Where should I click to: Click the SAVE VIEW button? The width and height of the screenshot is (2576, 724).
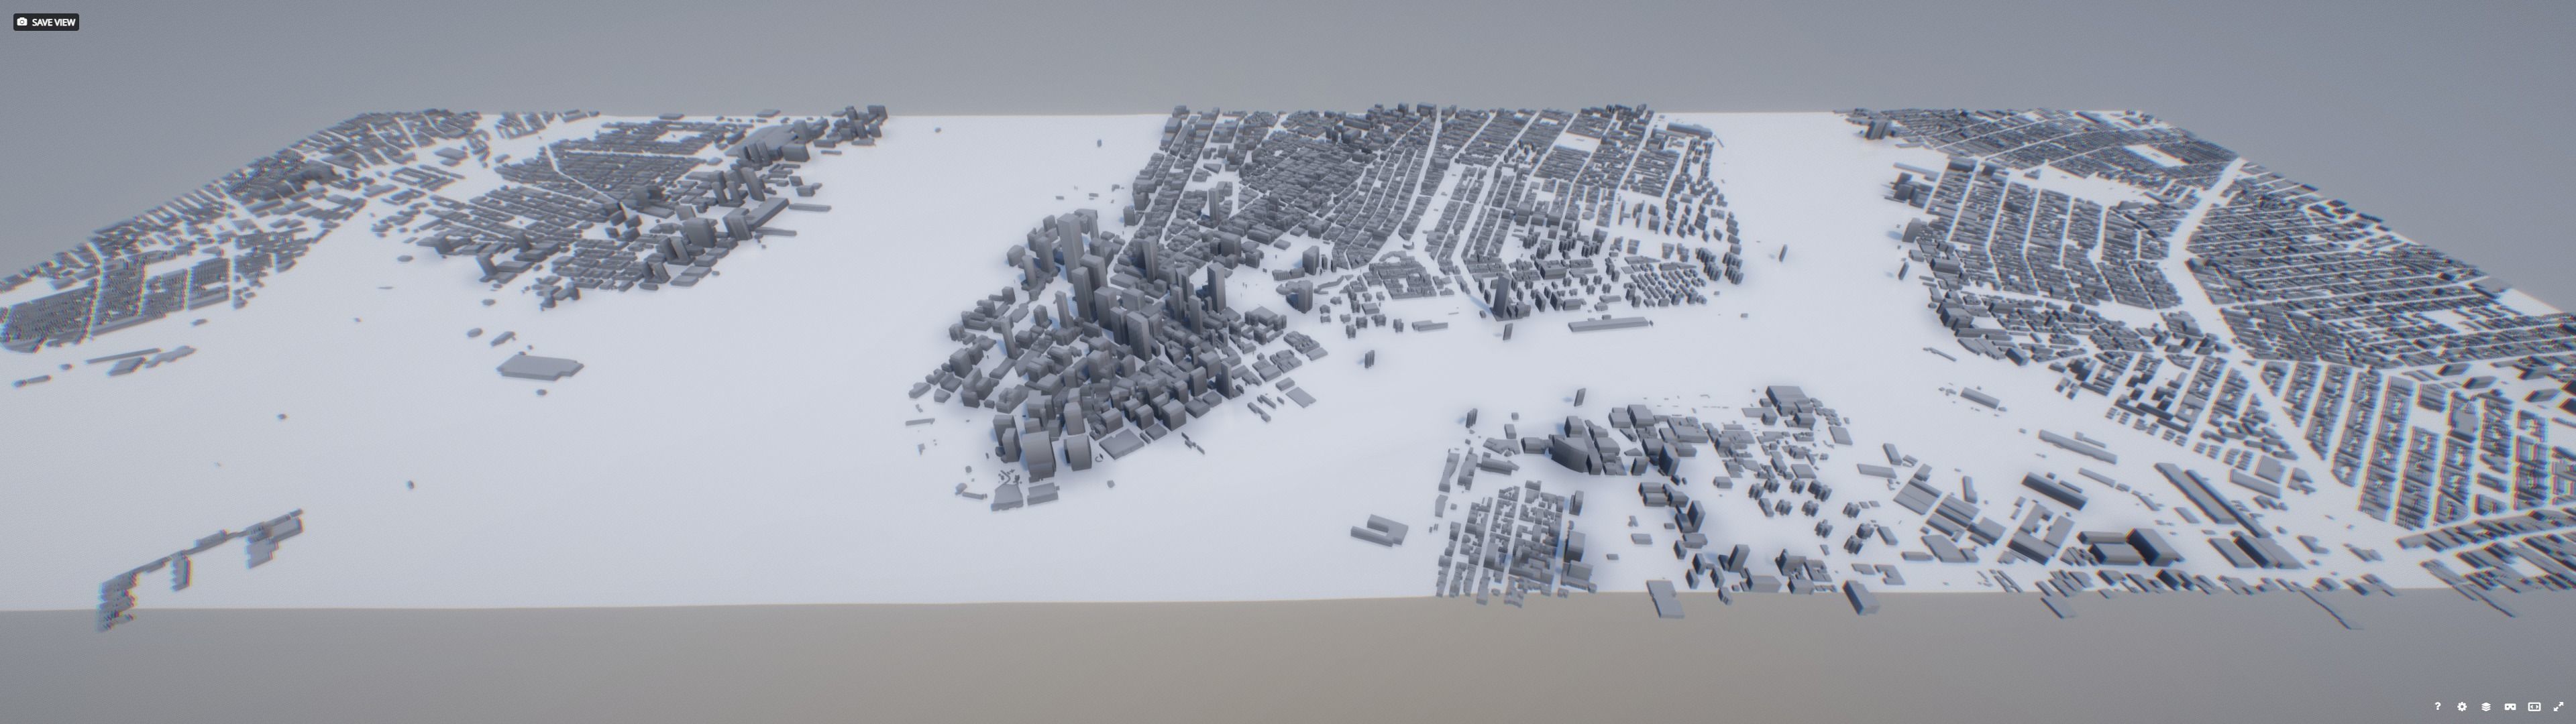[48, 21]
